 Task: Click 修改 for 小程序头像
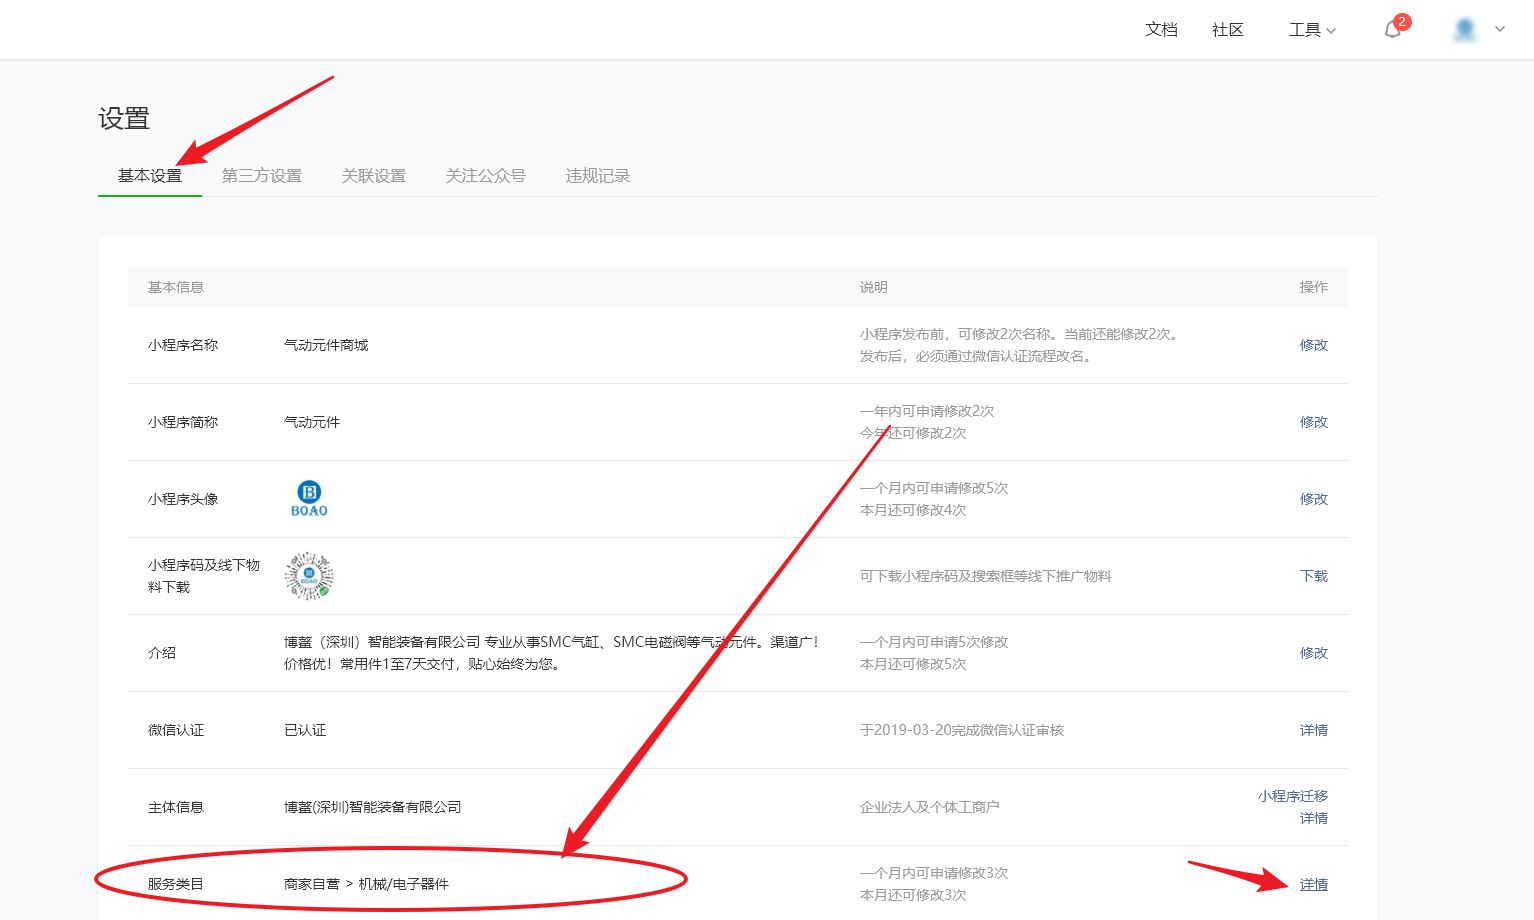[1313, 499]
